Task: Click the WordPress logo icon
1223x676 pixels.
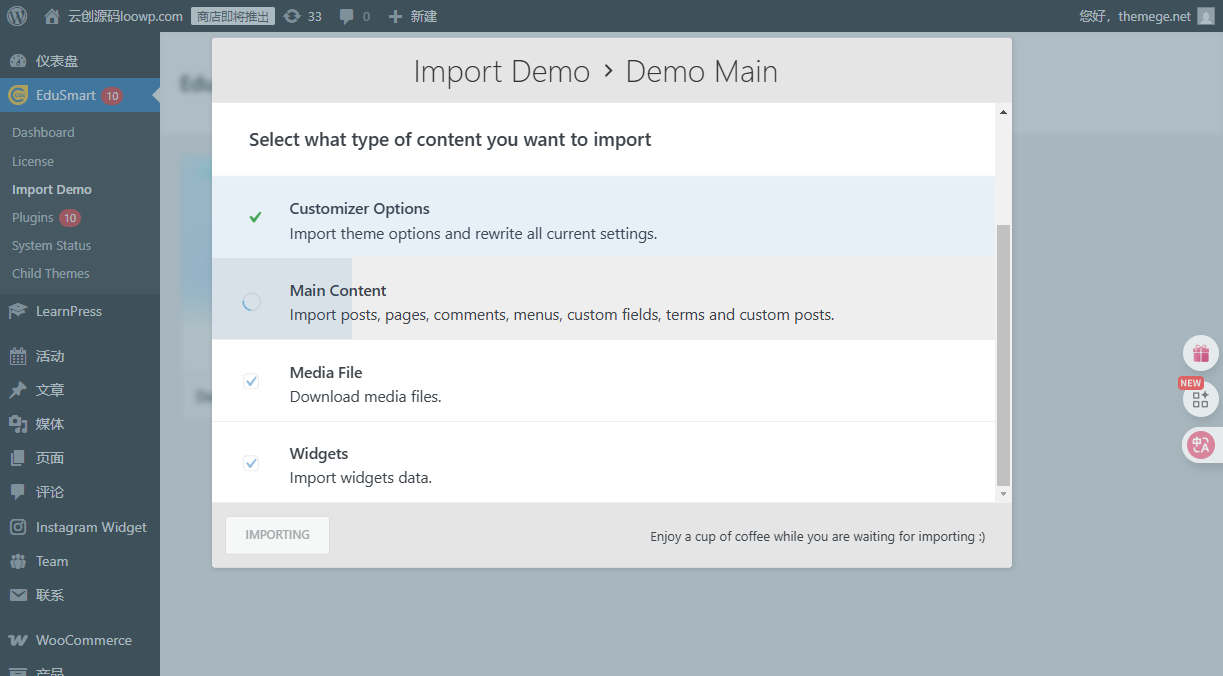Action: [17, 16]
